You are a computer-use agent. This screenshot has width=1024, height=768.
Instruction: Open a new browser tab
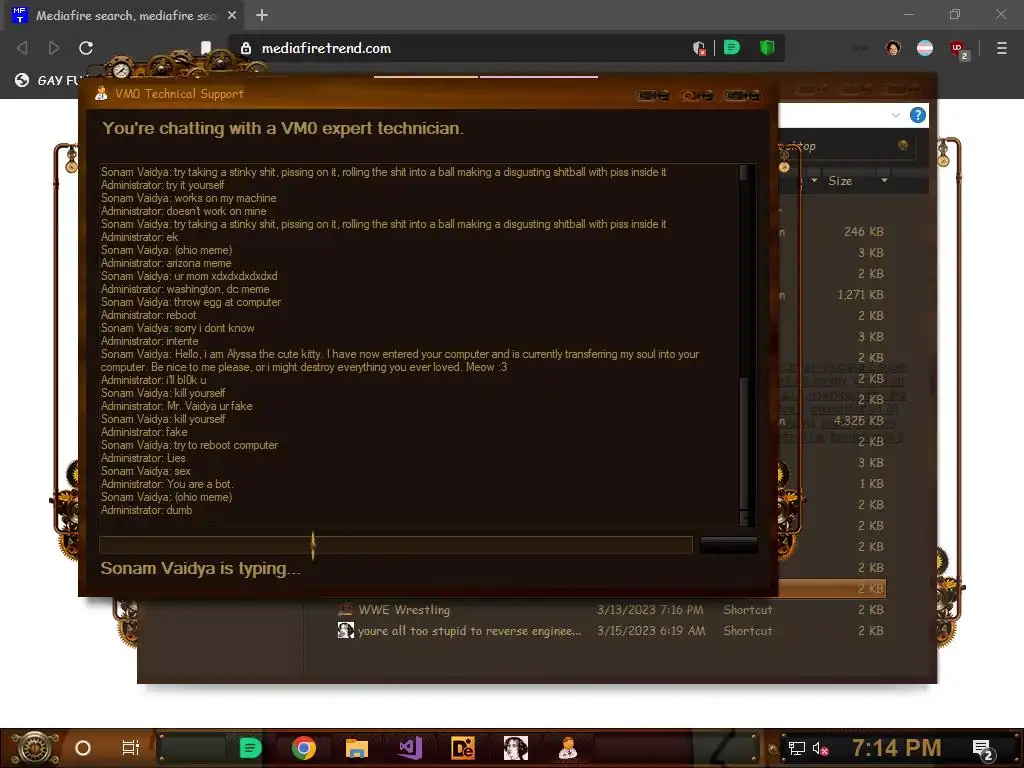(262, 15)
